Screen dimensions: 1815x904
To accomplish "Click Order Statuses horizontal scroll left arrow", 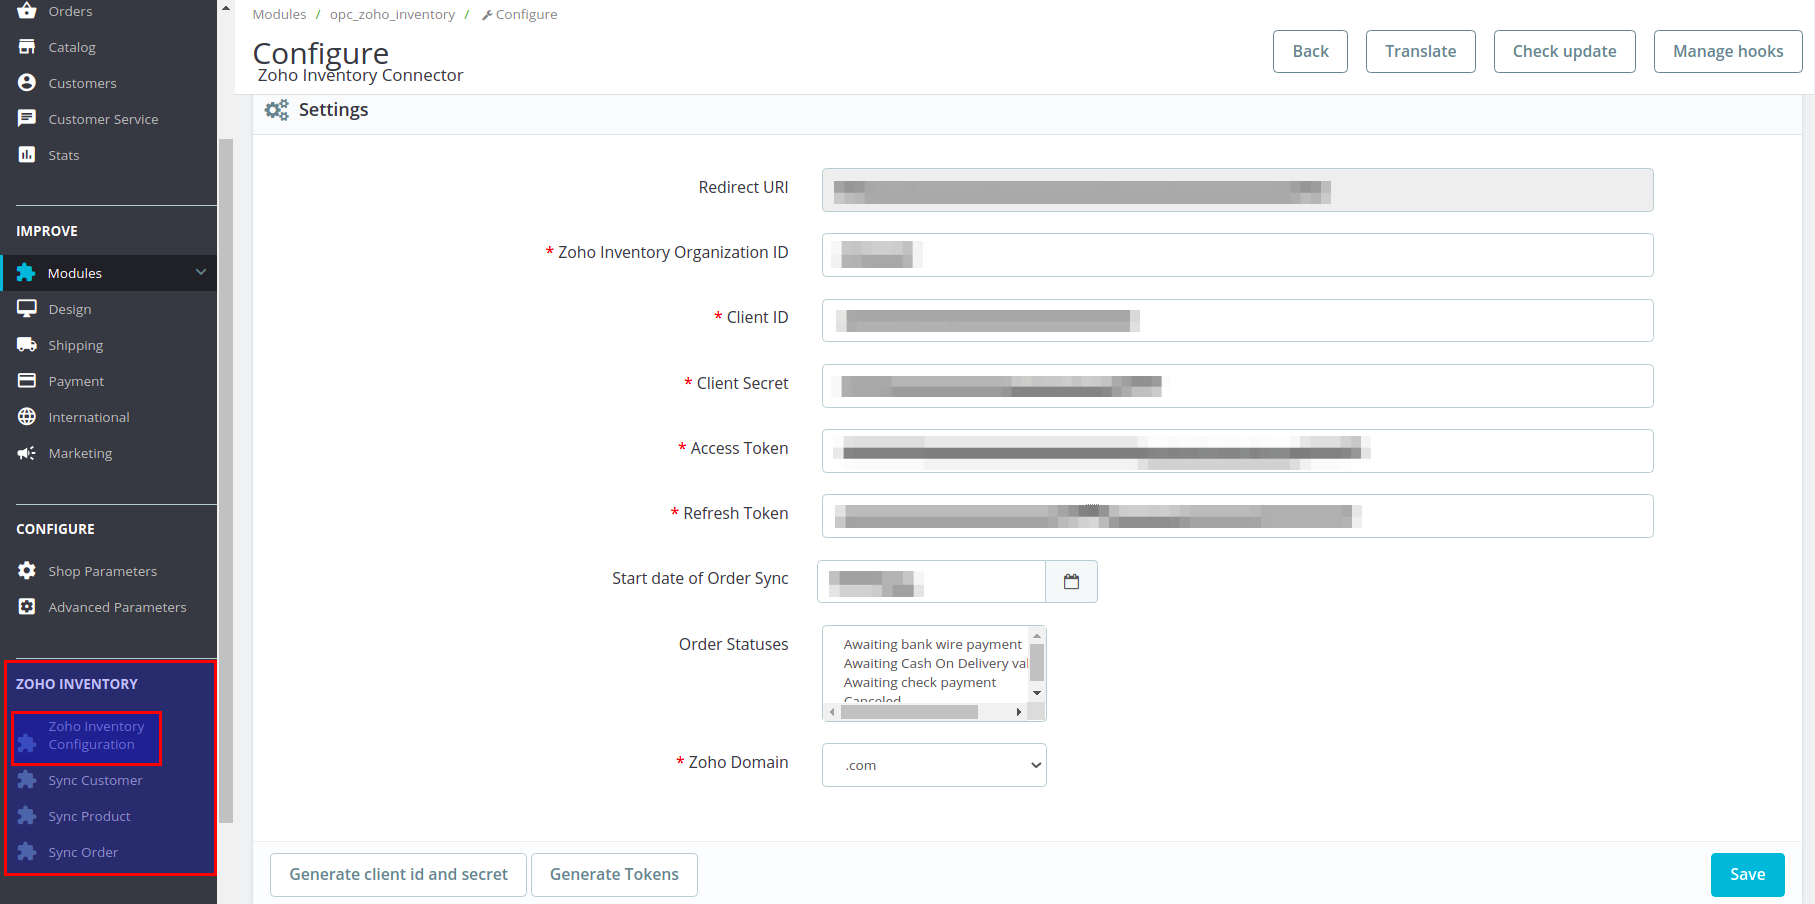I will pos(832,712).
